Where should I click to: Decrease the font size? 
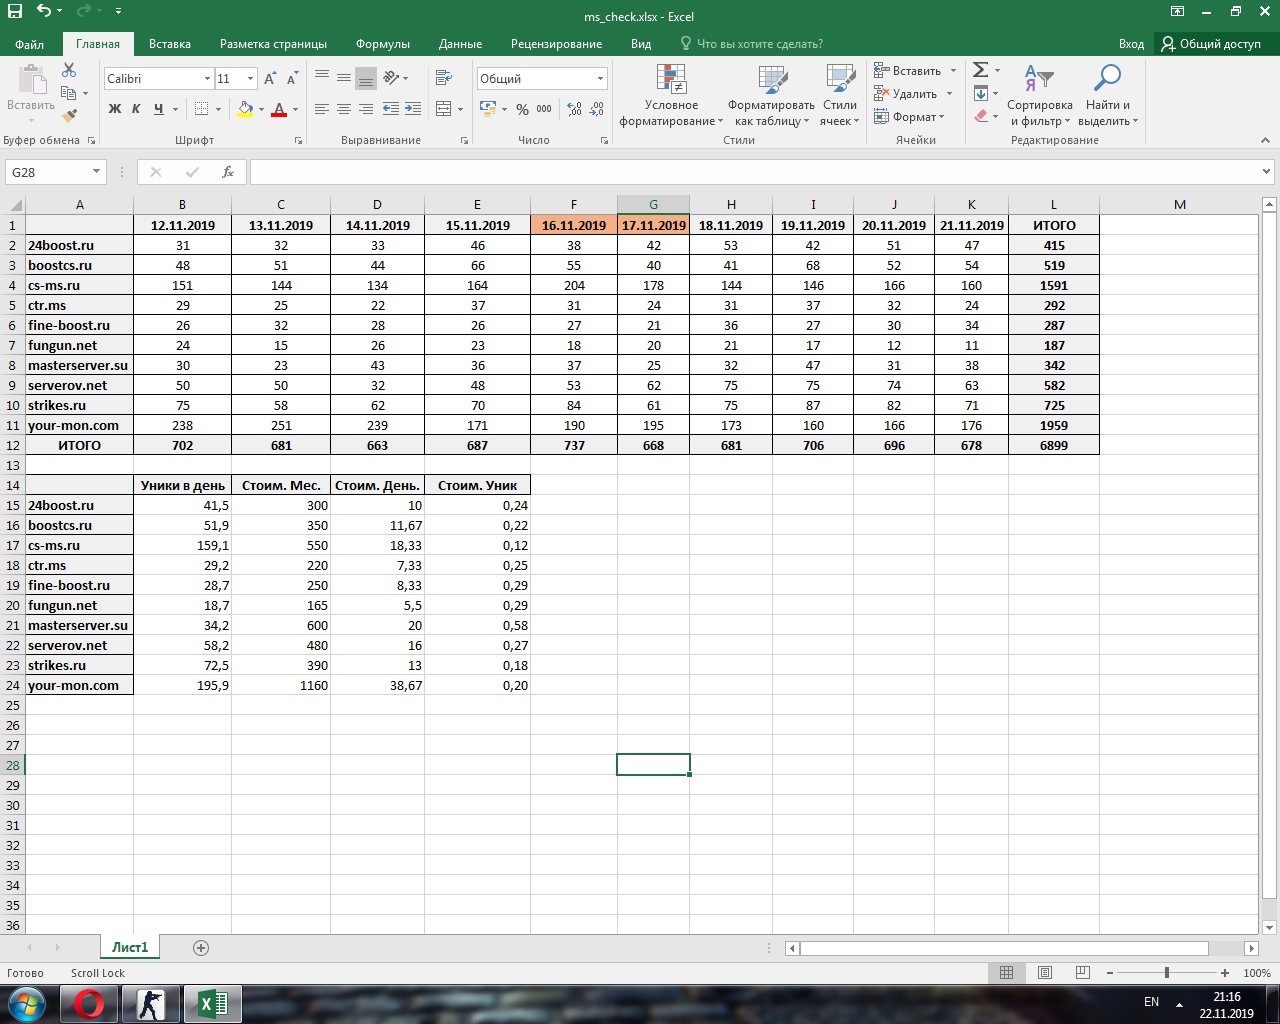[292, 78]
